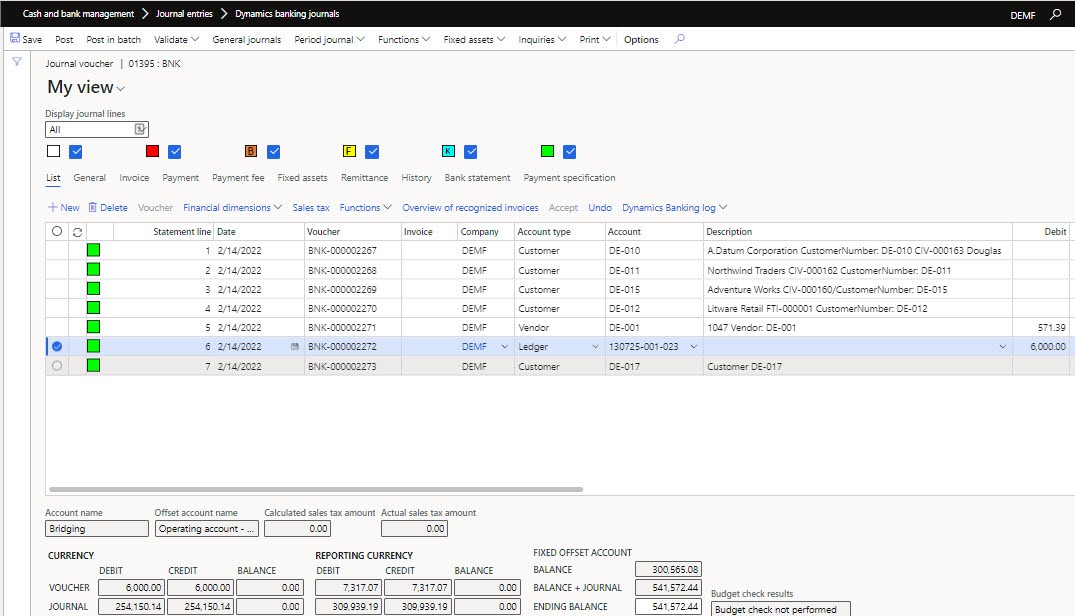
Task: Open the Payment fee tab
Action: (238, 178)
